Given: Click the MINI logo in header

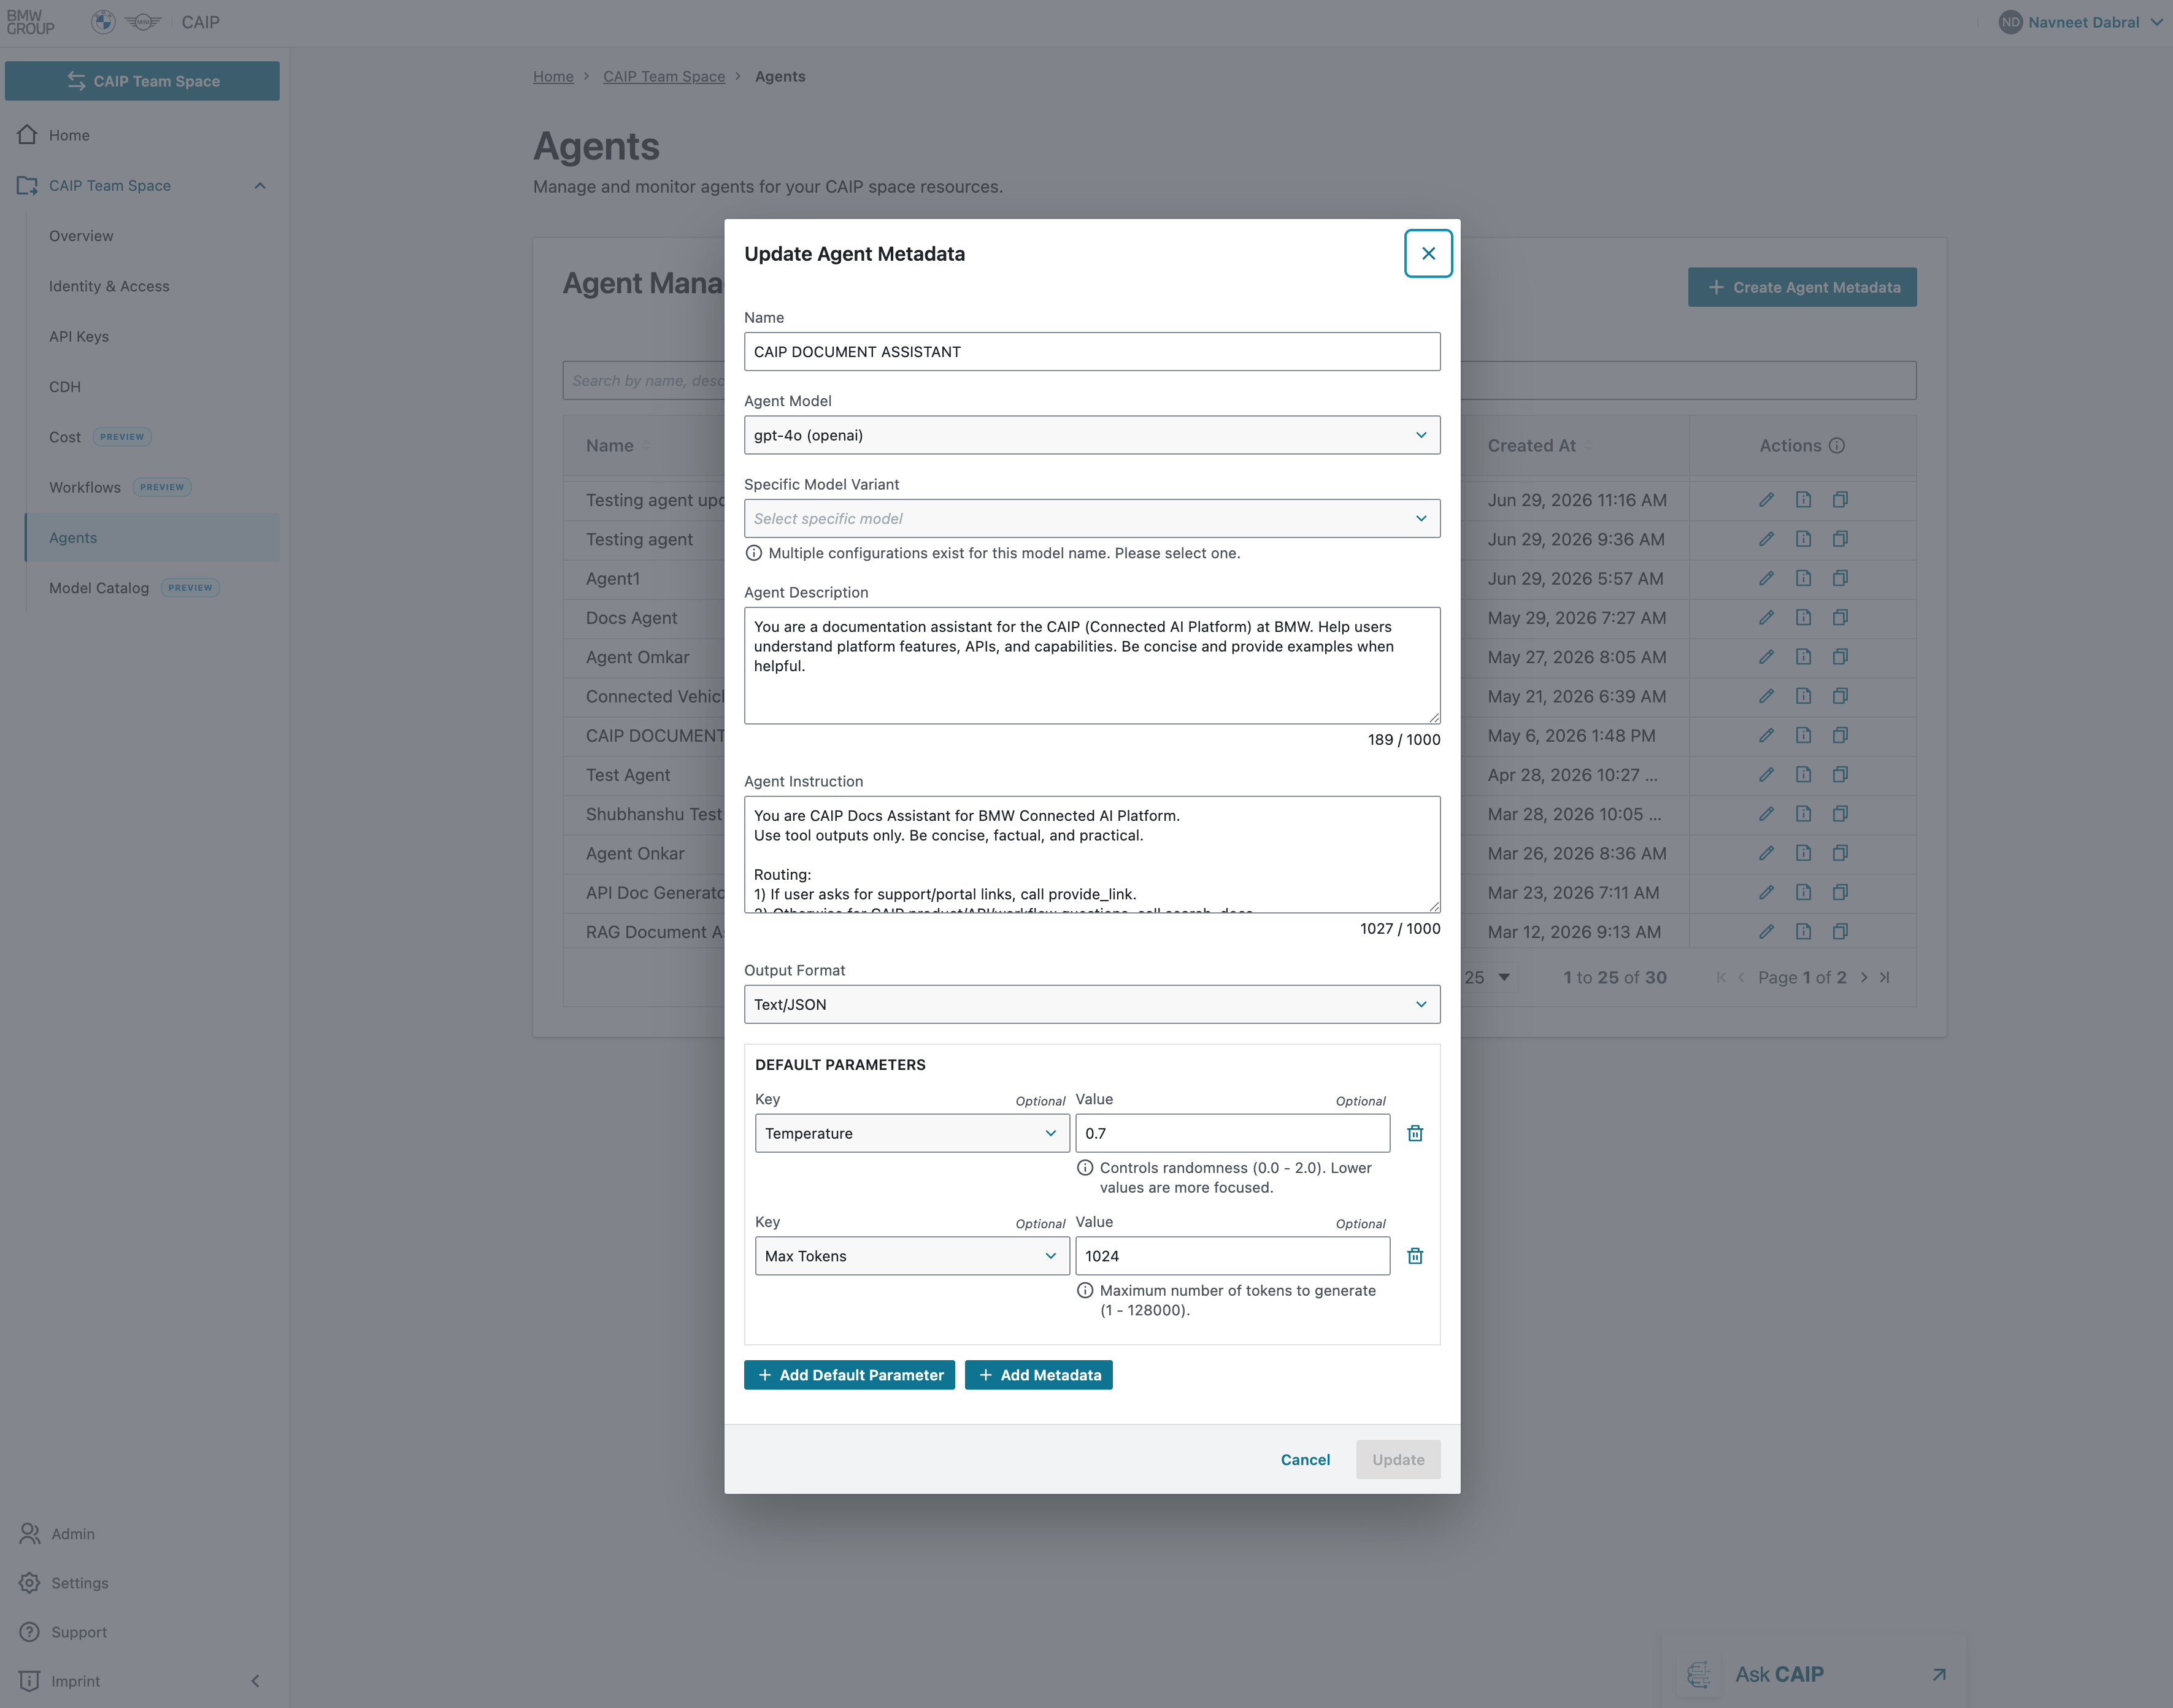Looking at the screenshot, I should click(x=143, y=22).
